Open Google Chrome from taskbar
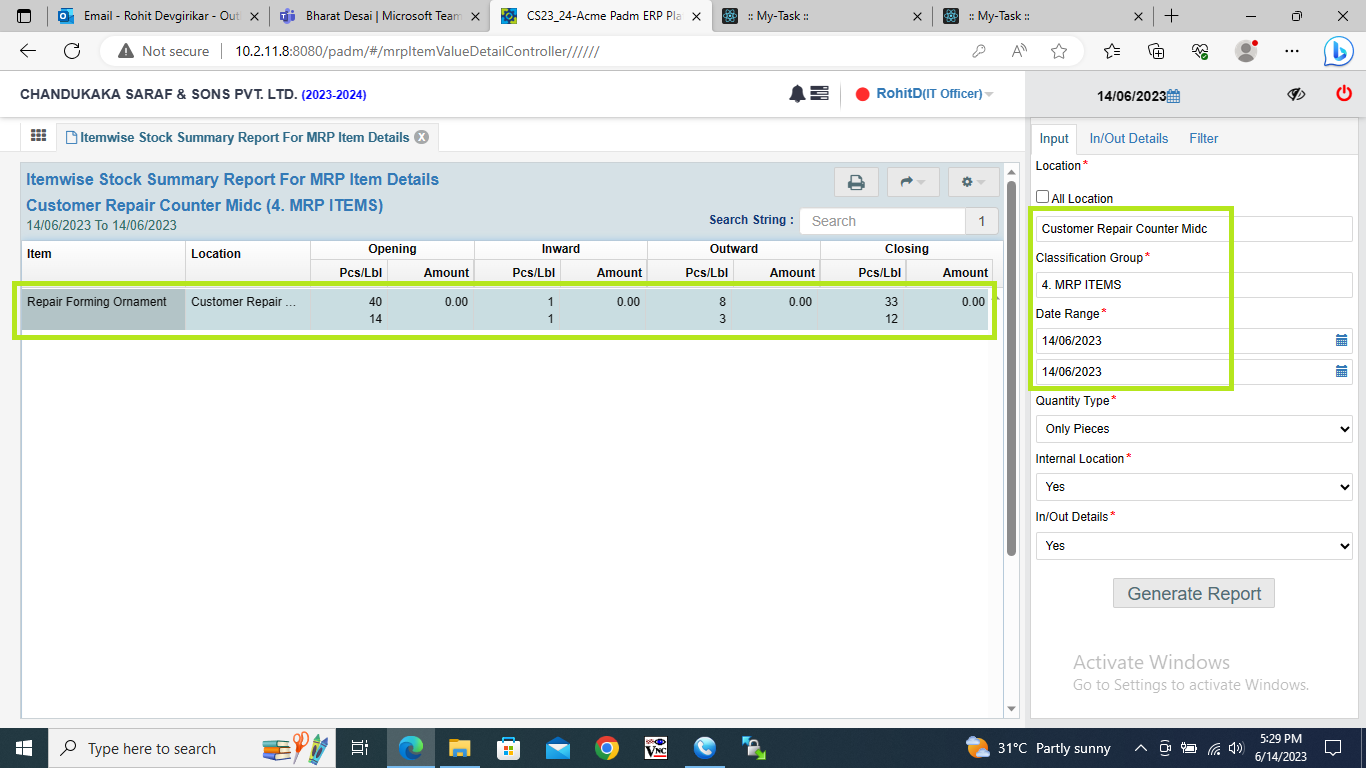Viewport: 1366px width, 768px height. point(607,748)
